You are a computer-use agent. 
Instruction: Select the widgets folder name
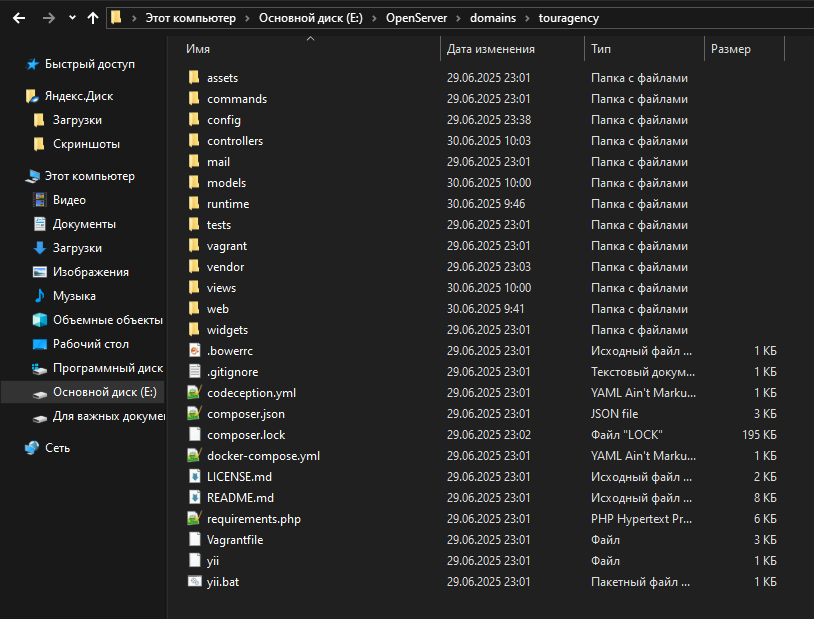click(227, 330)
